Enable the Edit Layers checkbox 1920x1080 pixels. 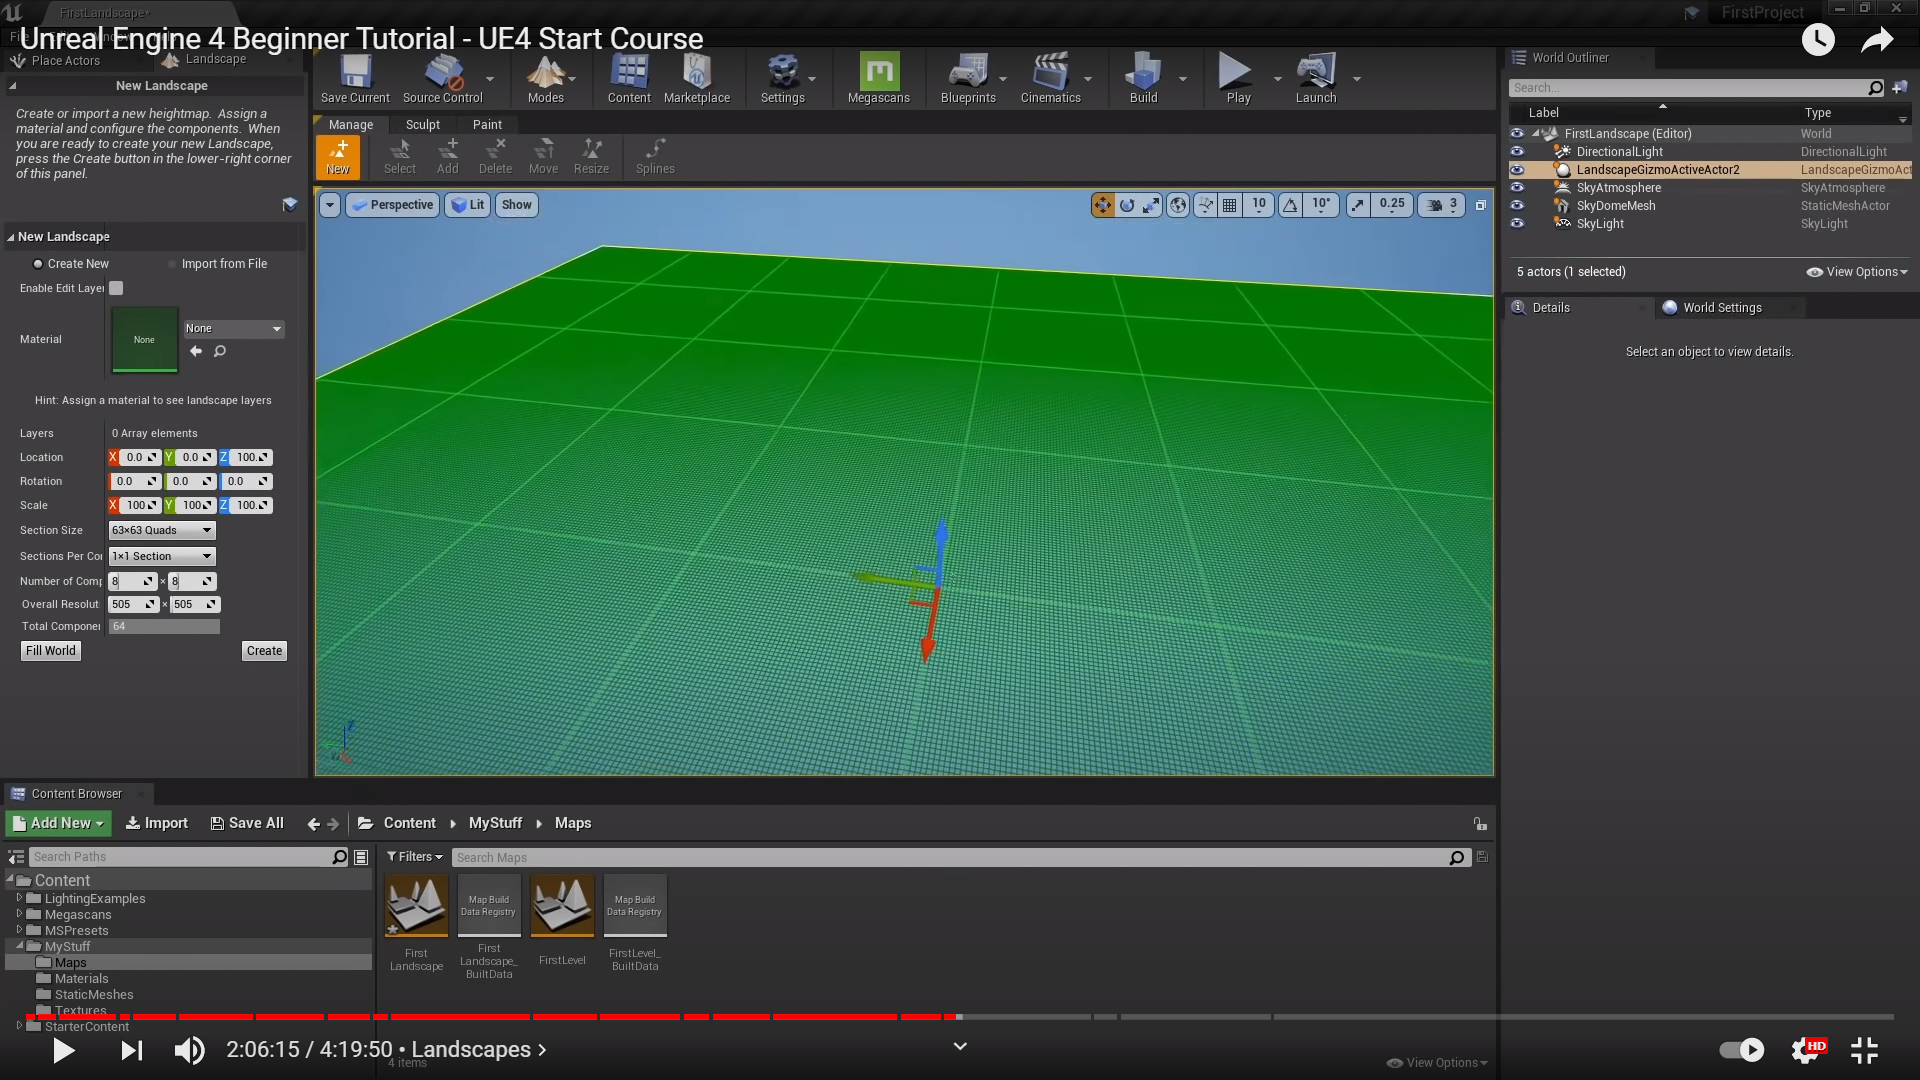[116, 288]
